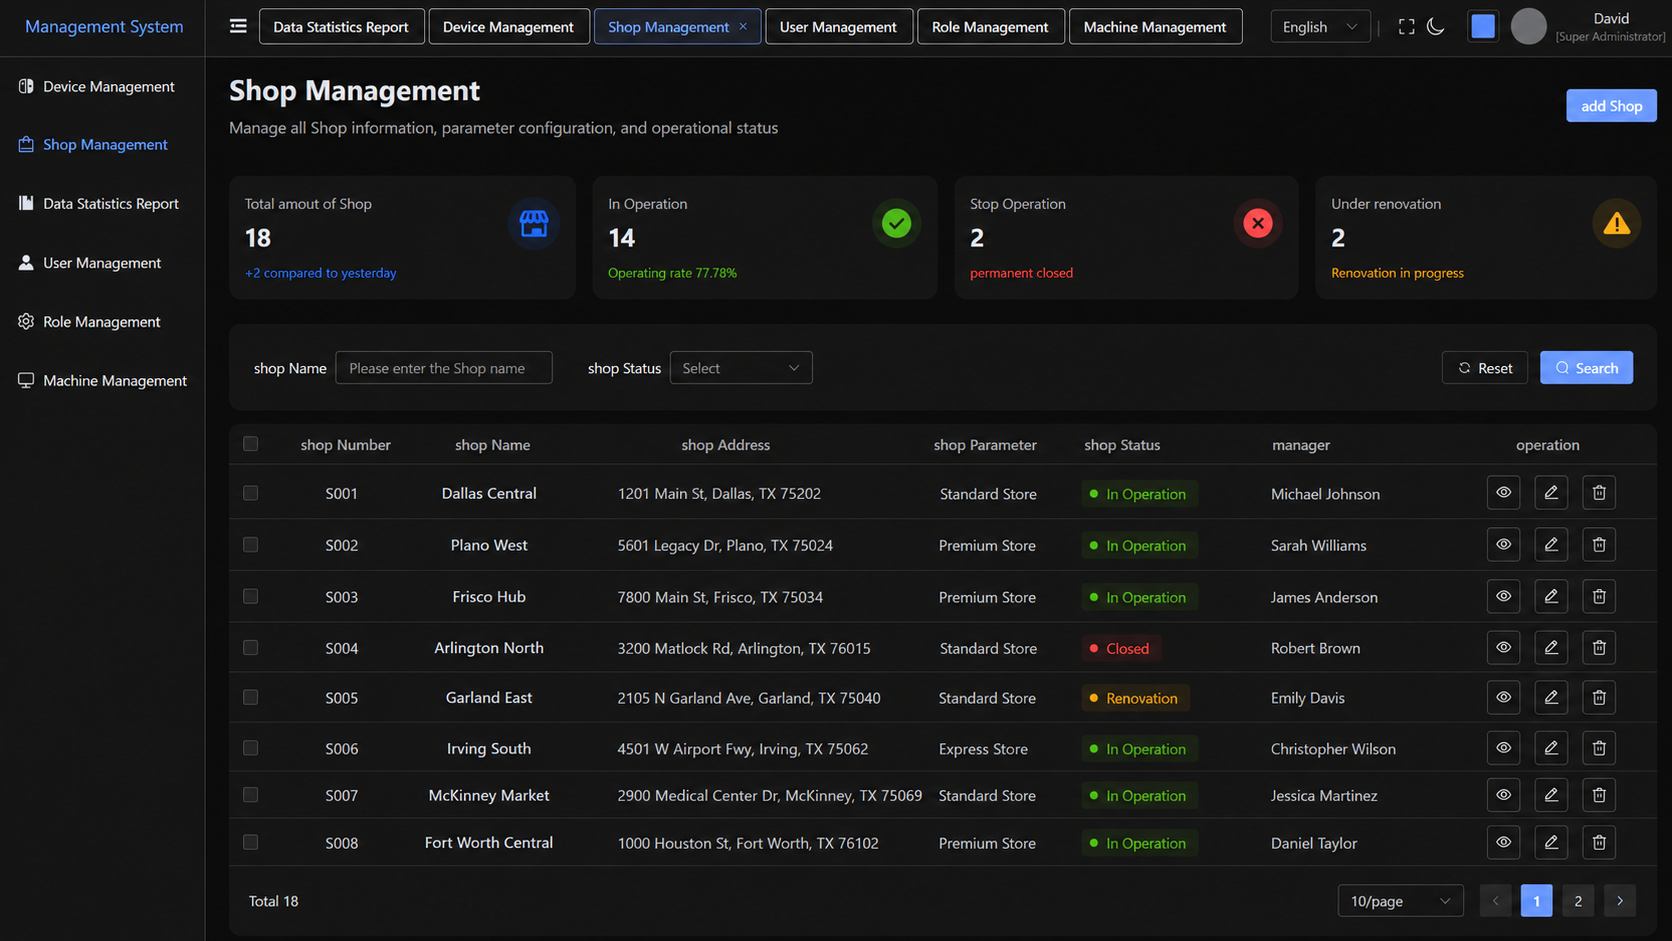Image resolution: width=1672 pixels, height=941 pixels.
Task: Click the add Shop button
Action: coord(1611,106)
